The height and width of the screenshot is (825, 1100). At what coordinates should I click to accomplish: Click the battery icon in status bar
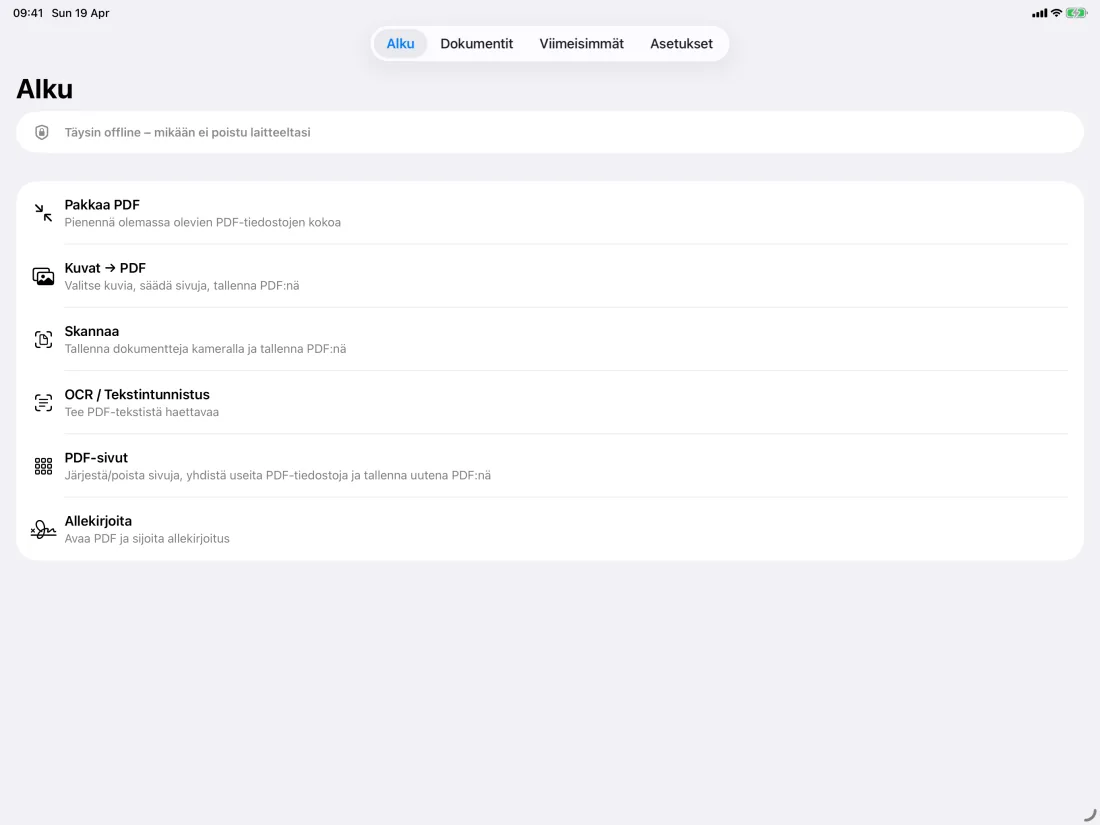[1076, 13]
